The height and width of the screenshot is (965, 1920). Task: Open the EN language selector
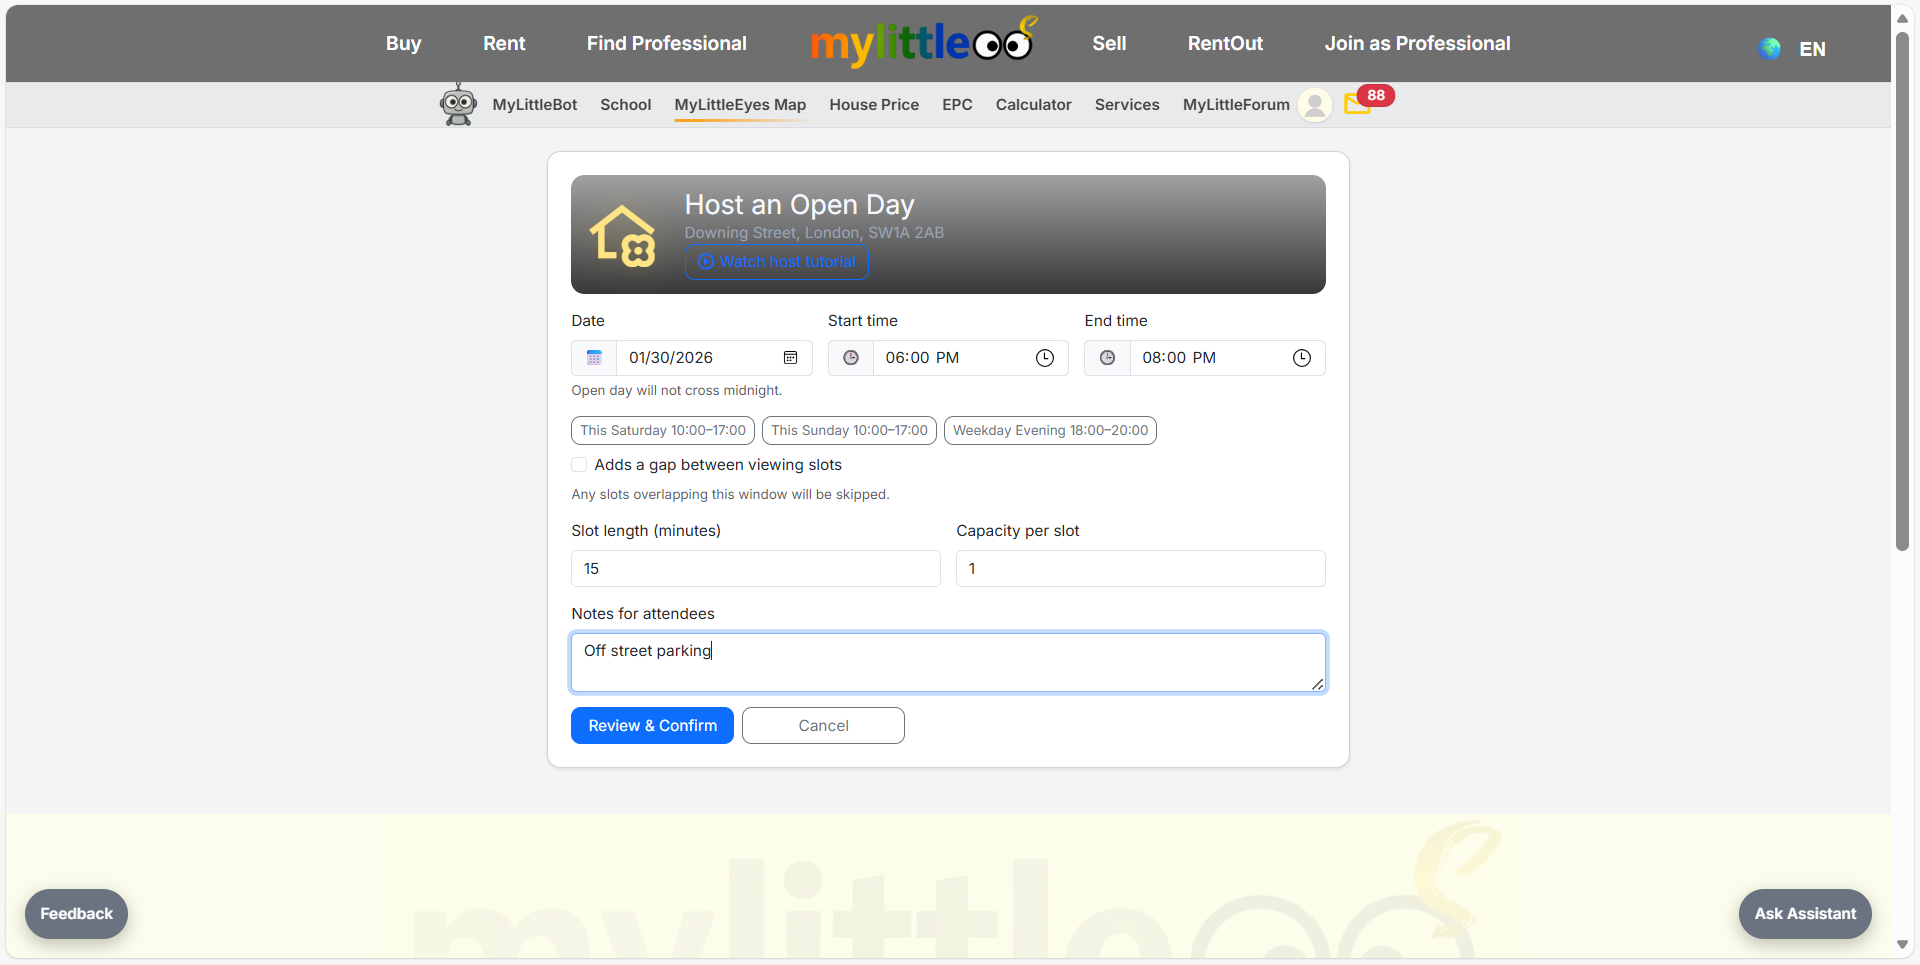(x=1811, y=49)
